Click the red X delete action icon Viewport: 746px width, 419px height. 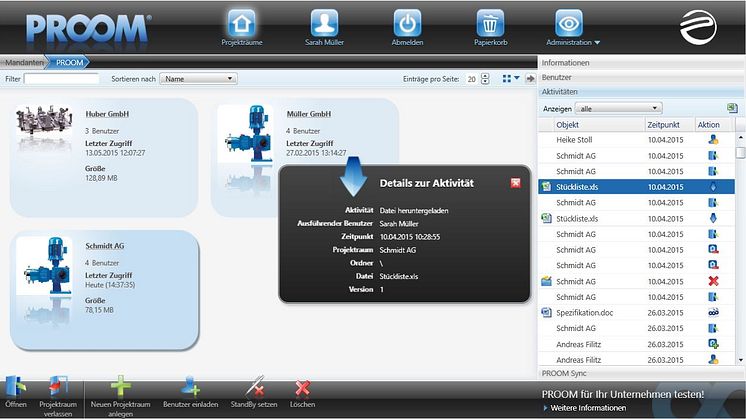tap(713, 281)
